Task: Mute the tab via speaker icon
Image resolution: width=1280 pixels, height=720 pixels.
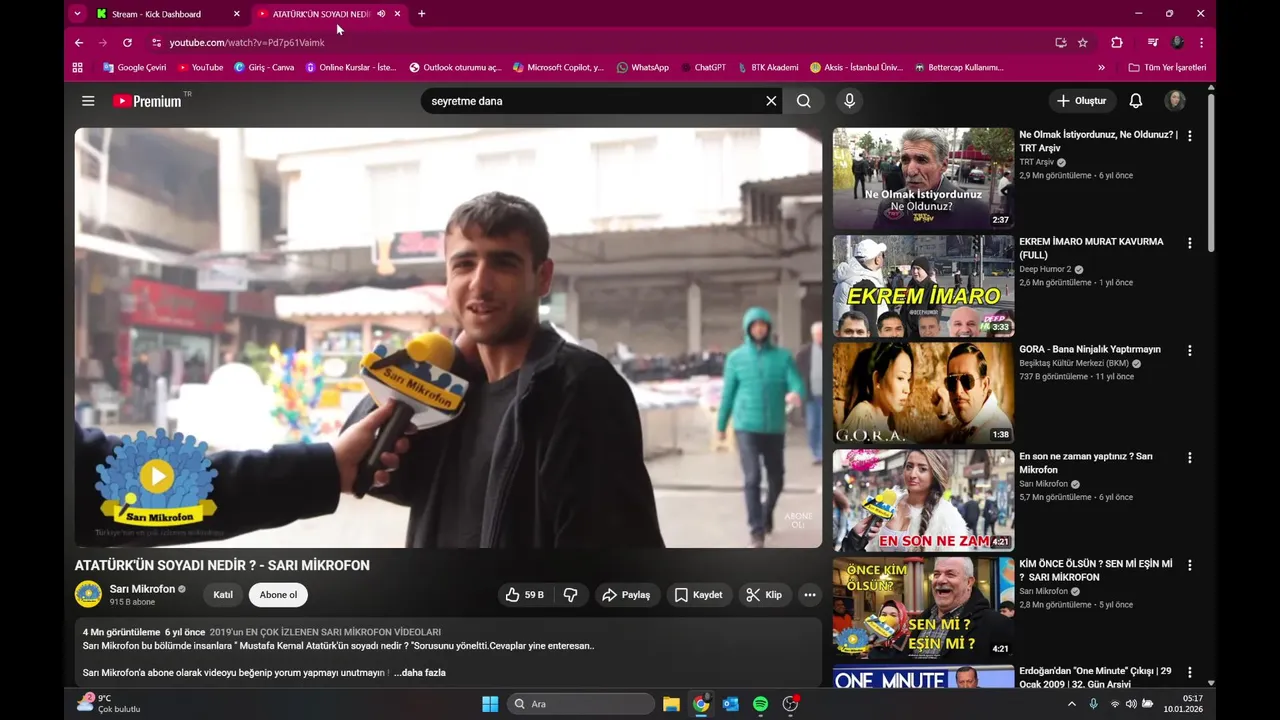Action: click(x=381, y=14)
